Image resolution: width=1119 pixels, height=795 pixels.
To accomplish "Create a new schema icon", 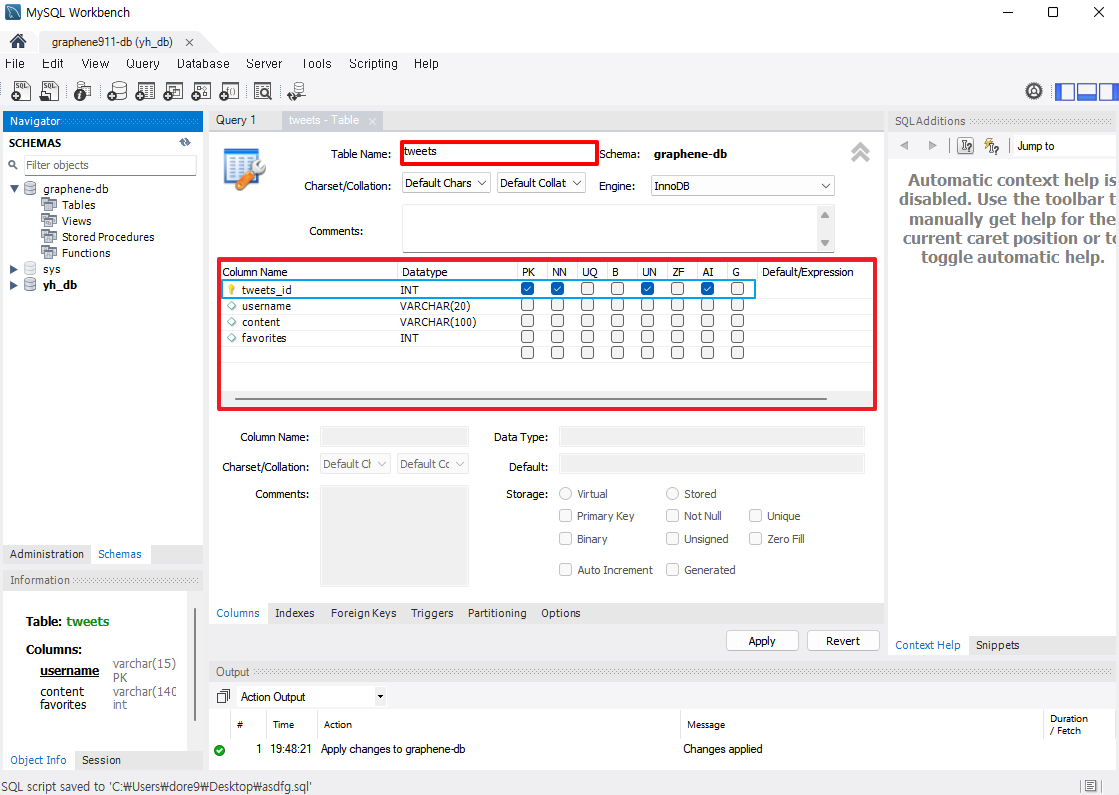I will pos(117,91).
